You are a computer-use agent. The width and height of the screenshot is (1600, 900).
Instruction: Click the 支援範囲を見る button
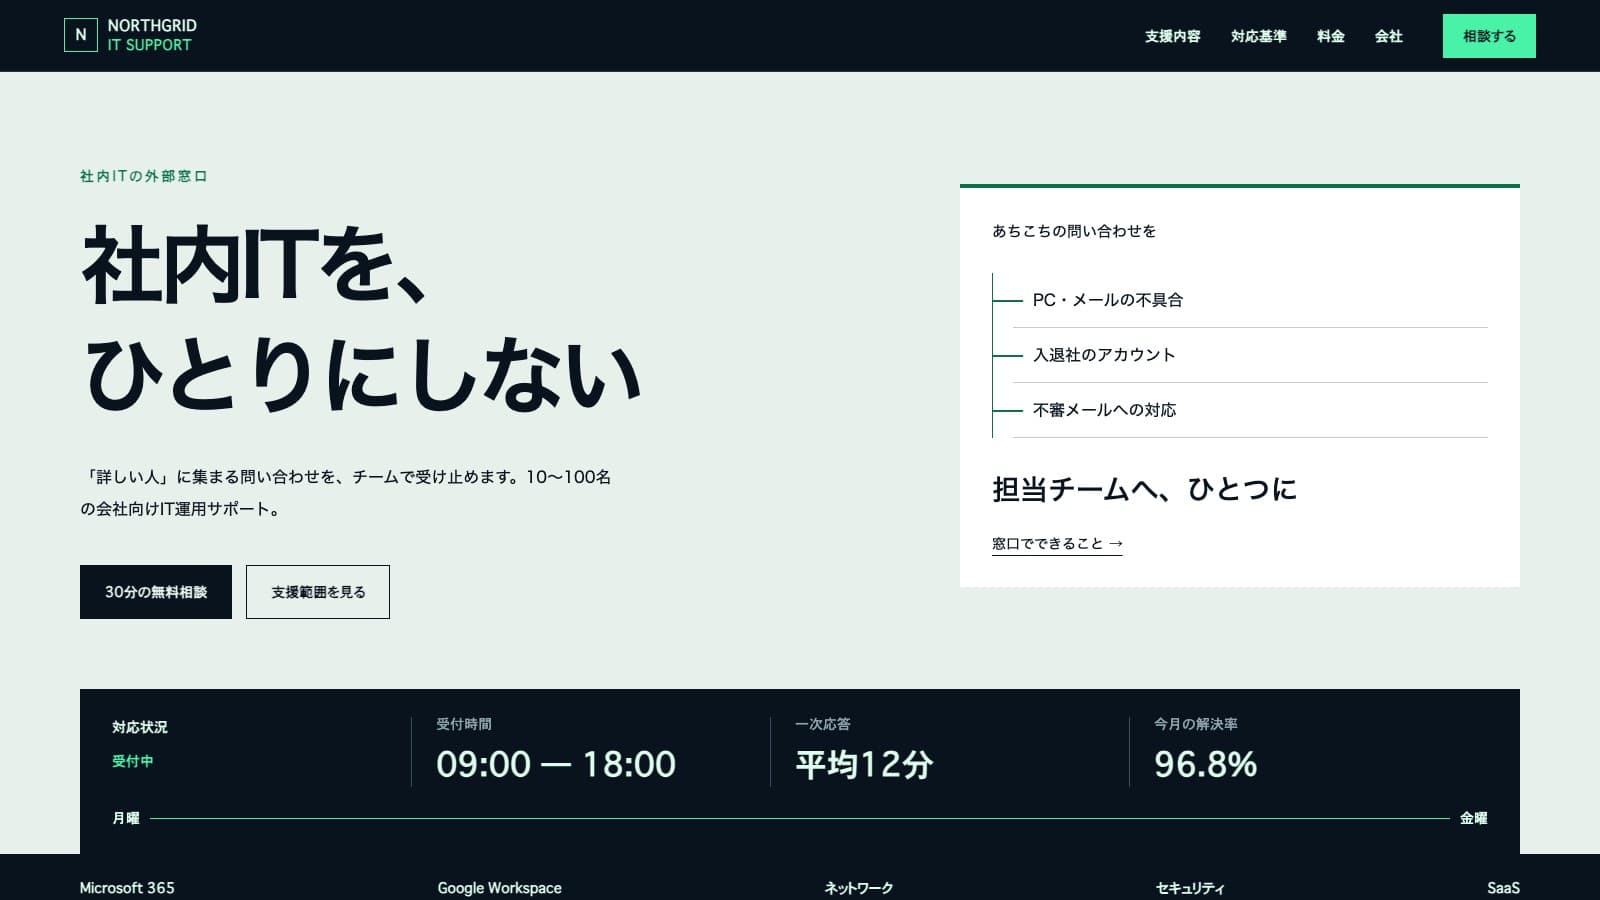point(318,592)
